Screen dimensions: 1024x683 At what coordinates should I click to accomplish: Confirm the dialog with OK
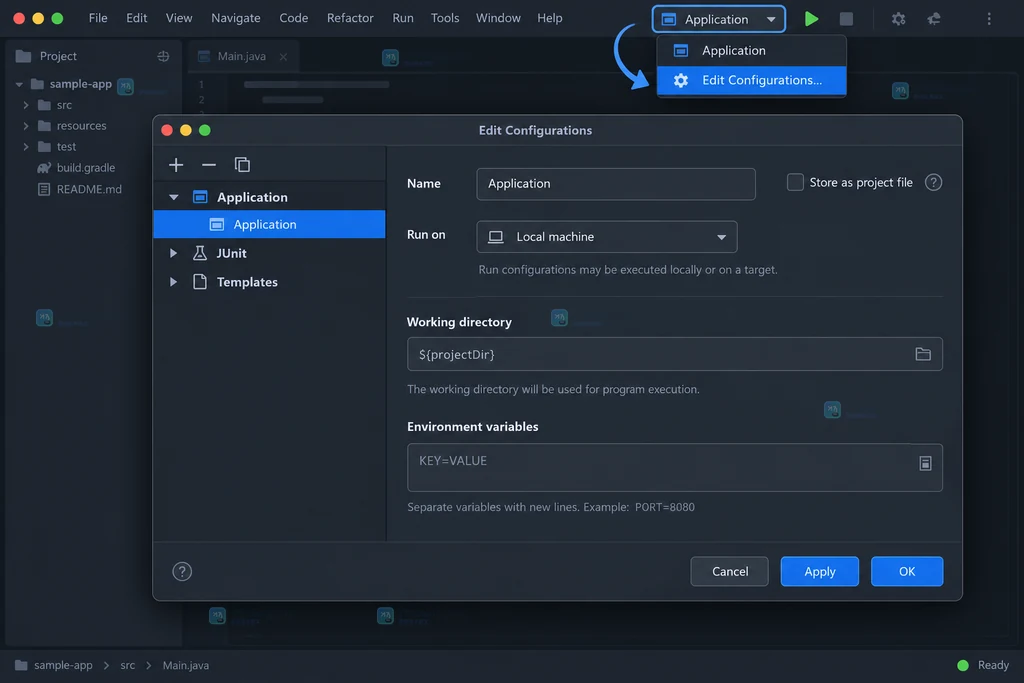pos(906,571)
